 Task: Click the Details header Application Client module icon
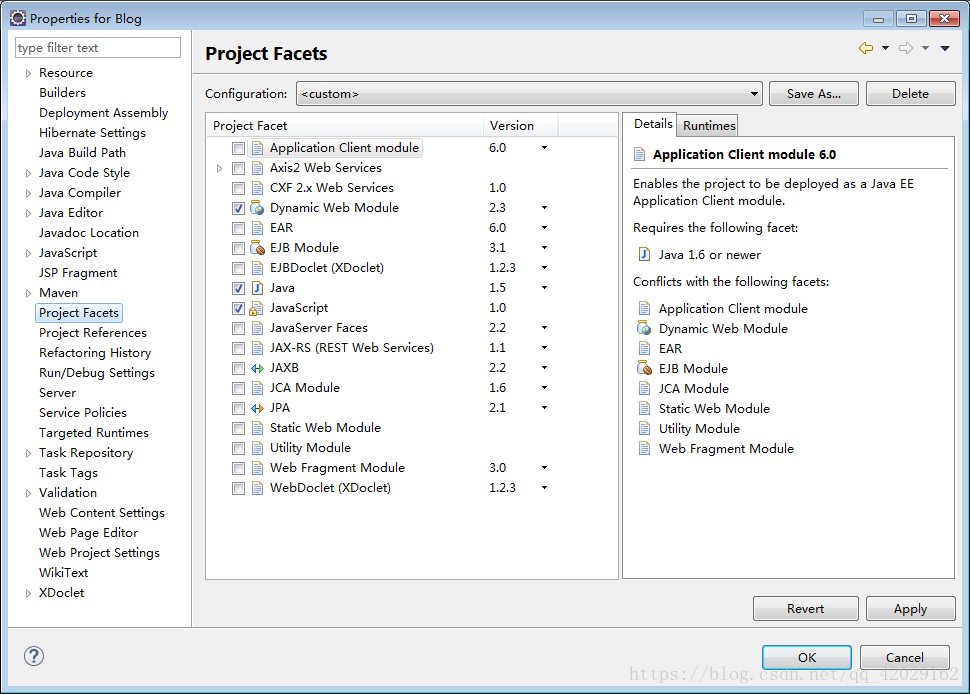tap(639, 154)
